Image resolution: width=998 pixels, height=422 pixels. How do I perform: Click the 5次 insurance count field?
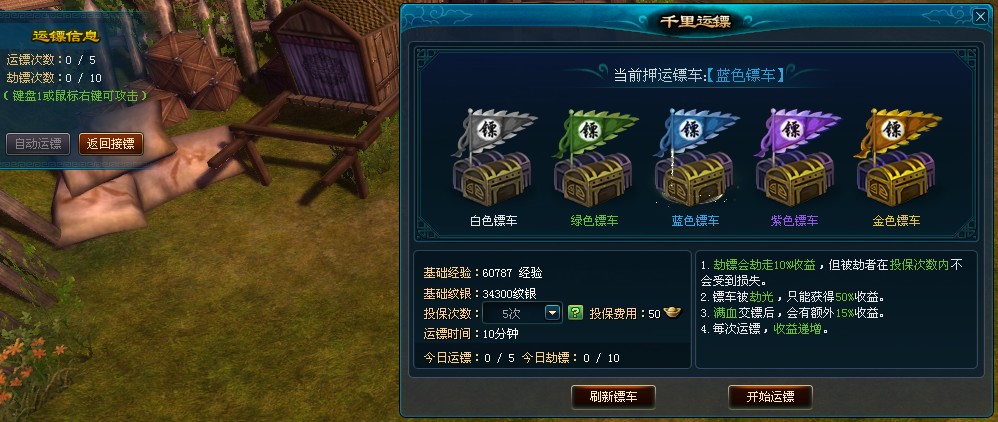tap(521, 313)
